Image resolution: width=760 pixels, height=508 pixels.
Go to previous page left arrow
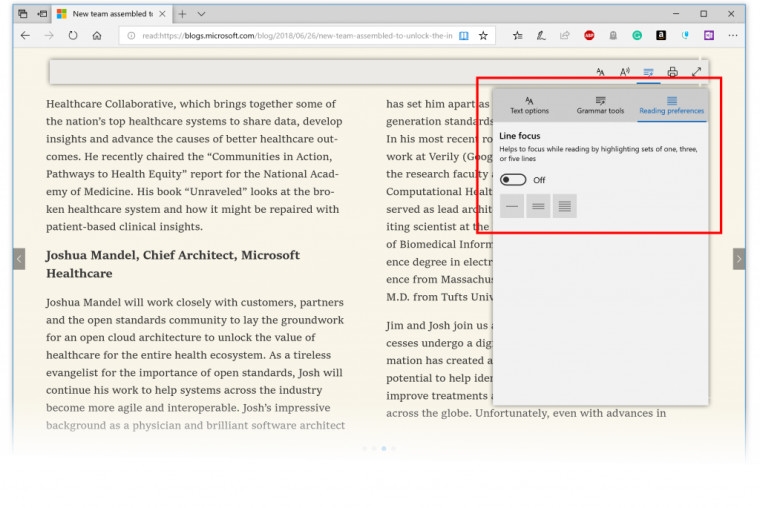point(19,259)
